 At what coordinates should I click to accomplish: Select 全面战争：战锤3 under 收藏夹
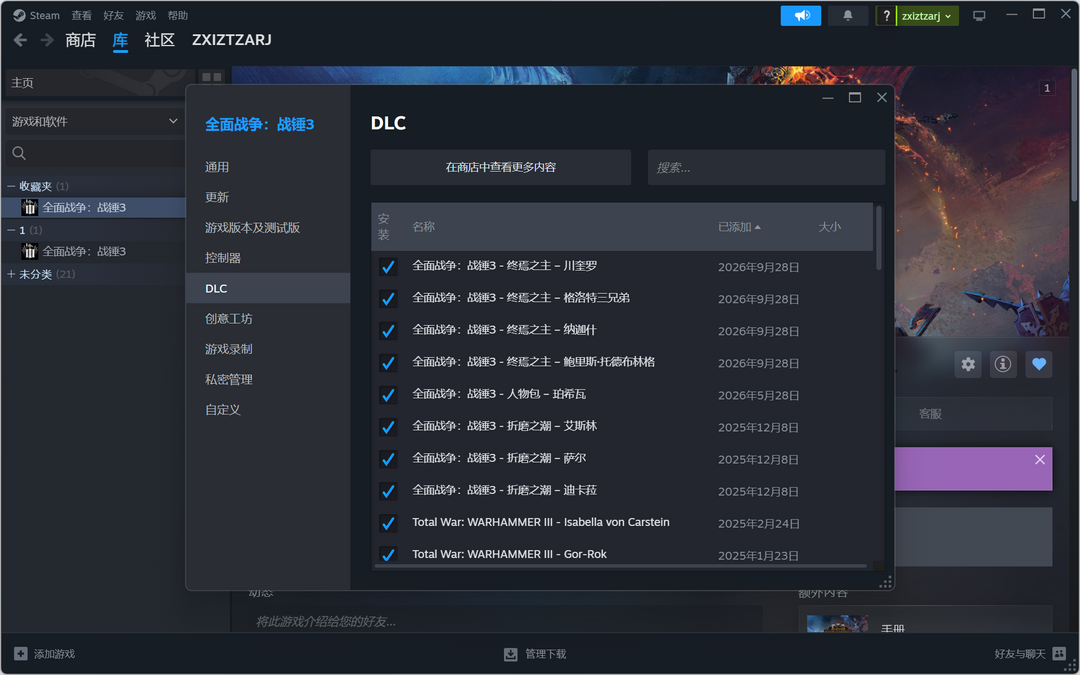coord(94,207)
